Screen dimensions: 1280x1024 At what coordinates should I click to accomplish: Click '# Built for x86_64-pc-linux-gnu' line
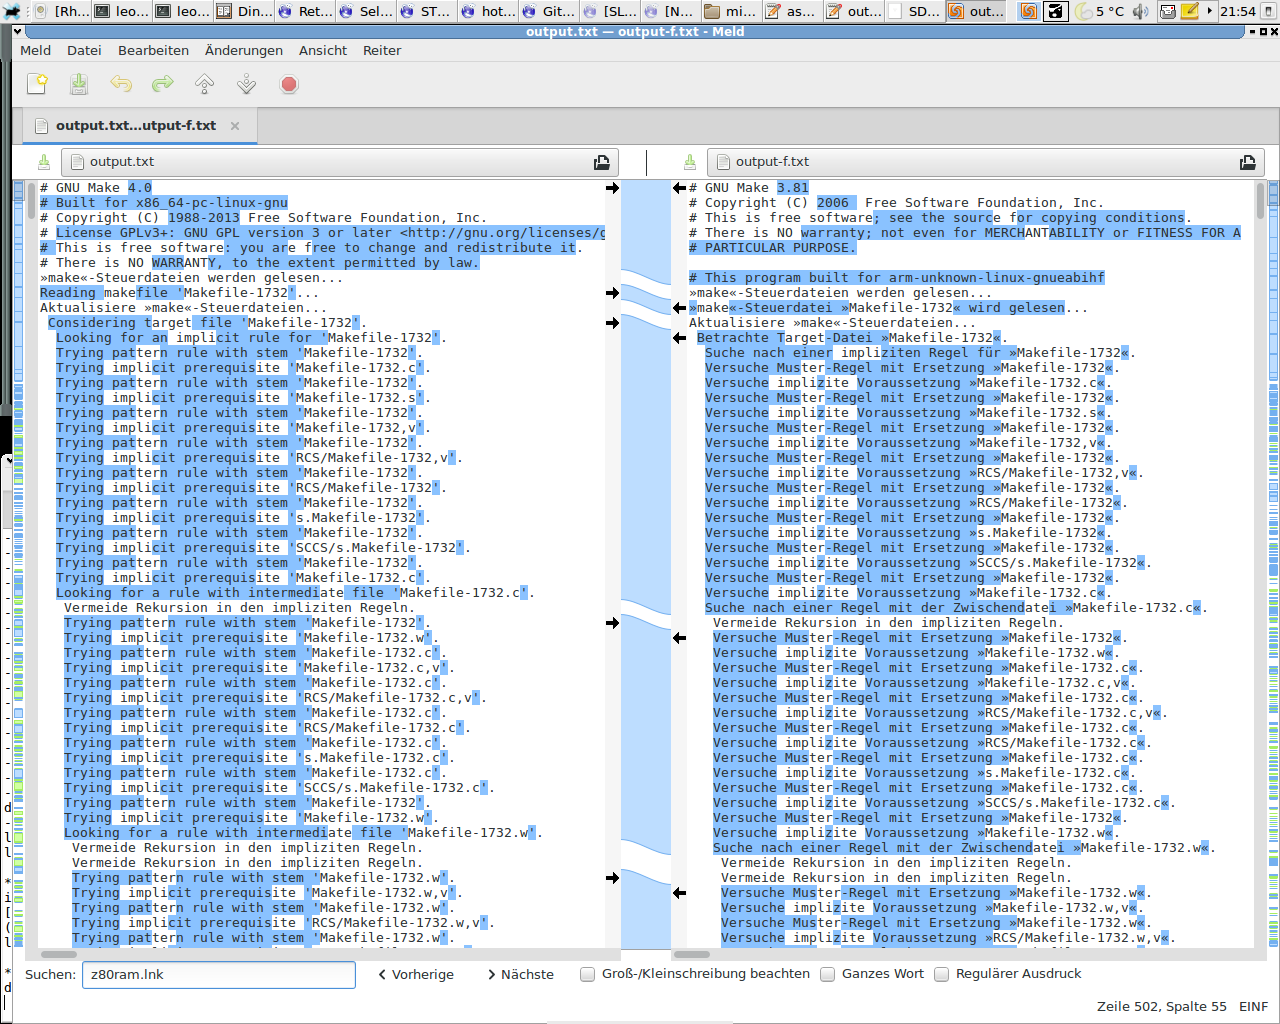pyautogui.click(x=164, y=203)
